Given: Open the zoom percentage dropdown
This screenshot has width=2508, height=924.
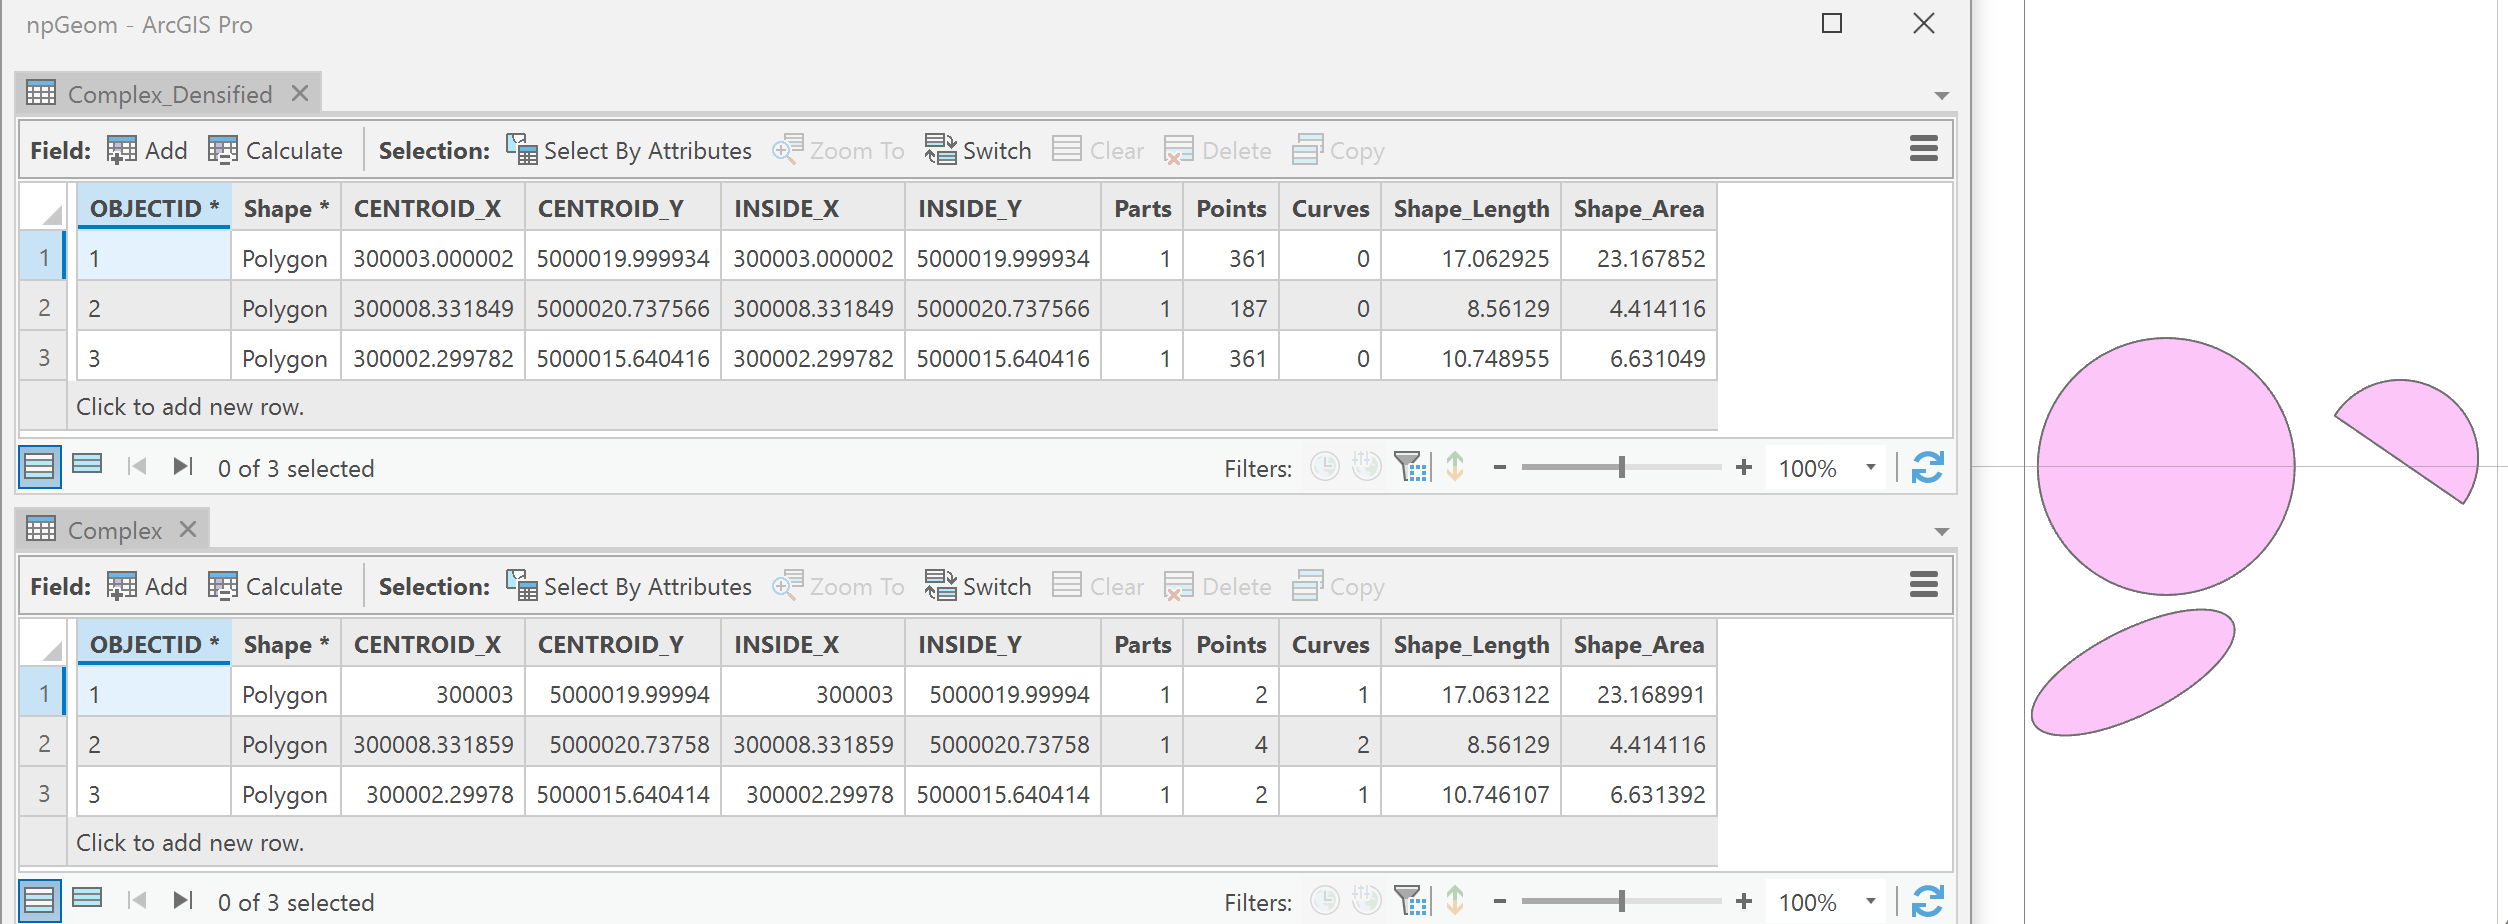Looking at the screenshot, I should click(x=1870, y=466).
